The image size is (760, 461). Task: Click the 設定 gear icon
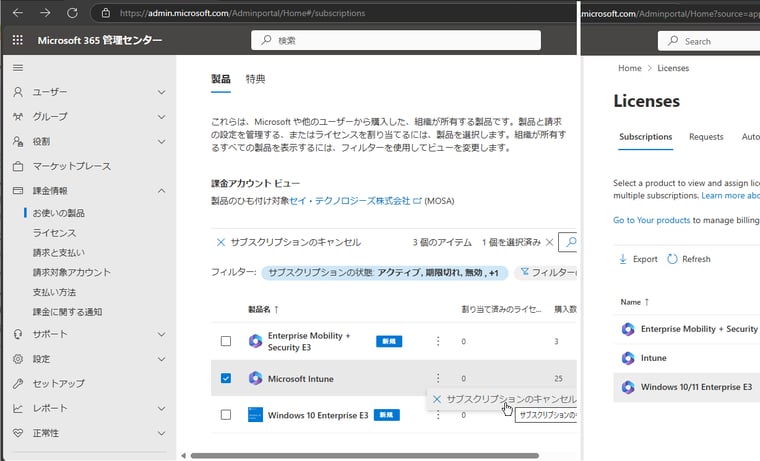[18, 359]
